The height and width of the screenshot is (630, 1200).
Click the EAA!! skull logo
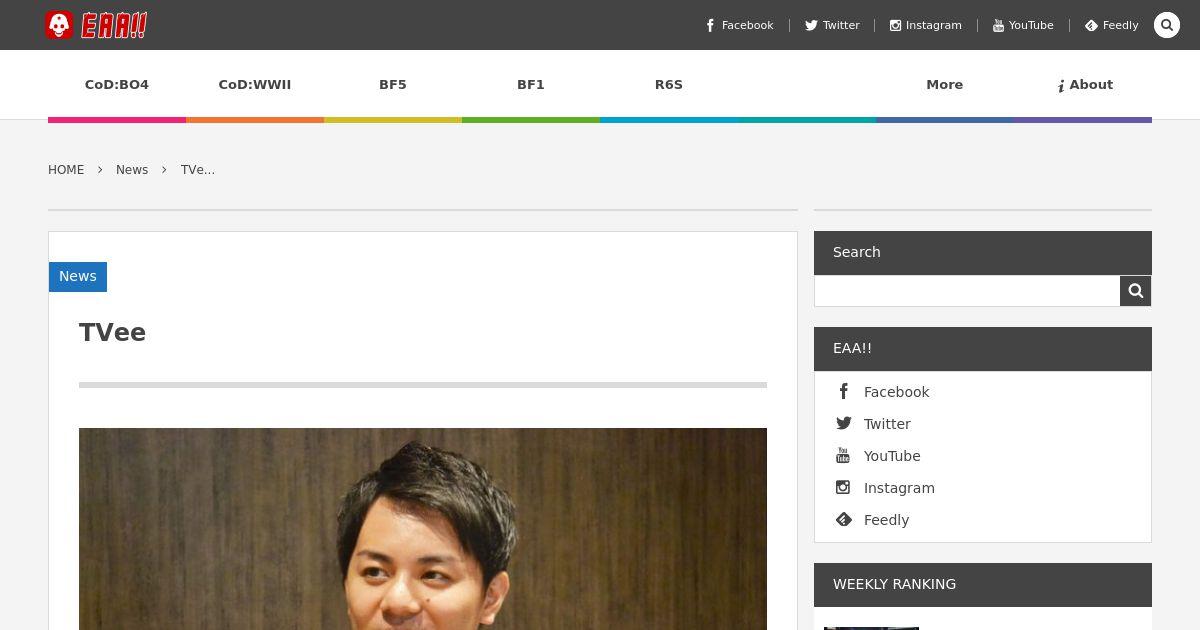(x=96, y=25)
